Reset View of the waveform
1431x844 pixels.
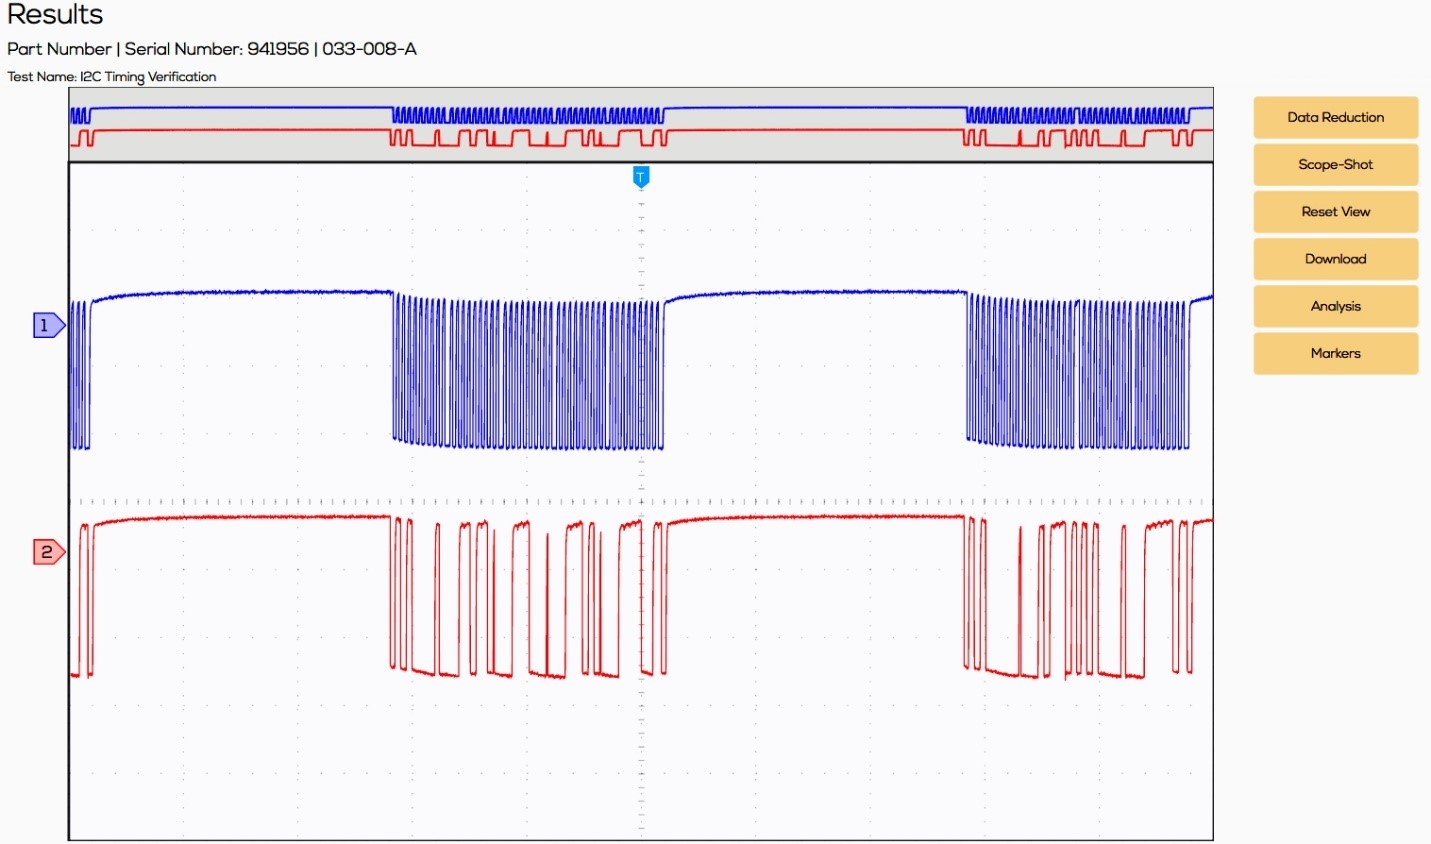(x=1335, y=211)
